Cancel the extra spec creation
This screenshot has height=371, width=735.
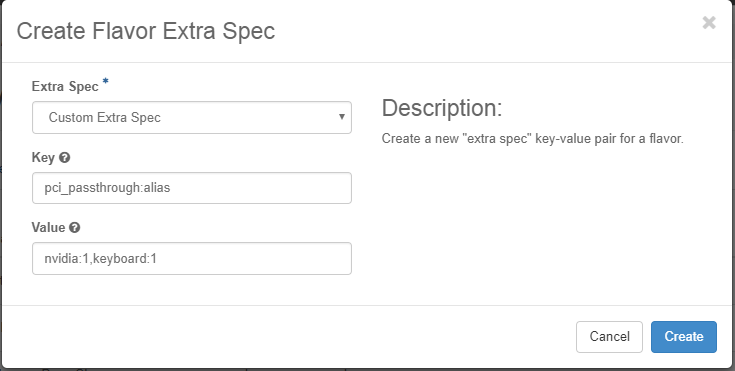[x=609, y=337]
